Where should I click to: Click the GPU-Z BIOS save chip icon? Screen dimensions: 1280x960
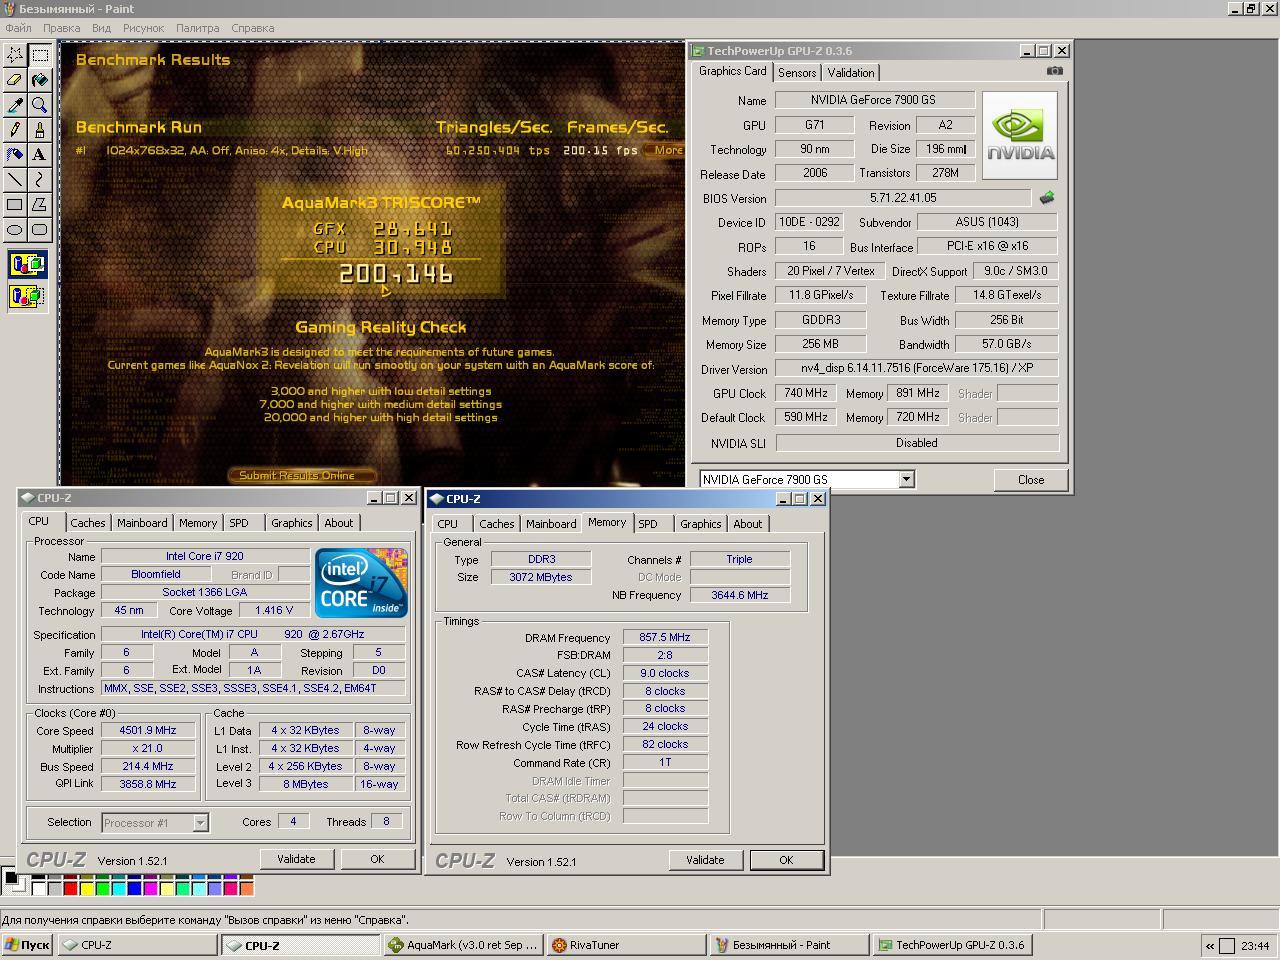point(1047,198)
